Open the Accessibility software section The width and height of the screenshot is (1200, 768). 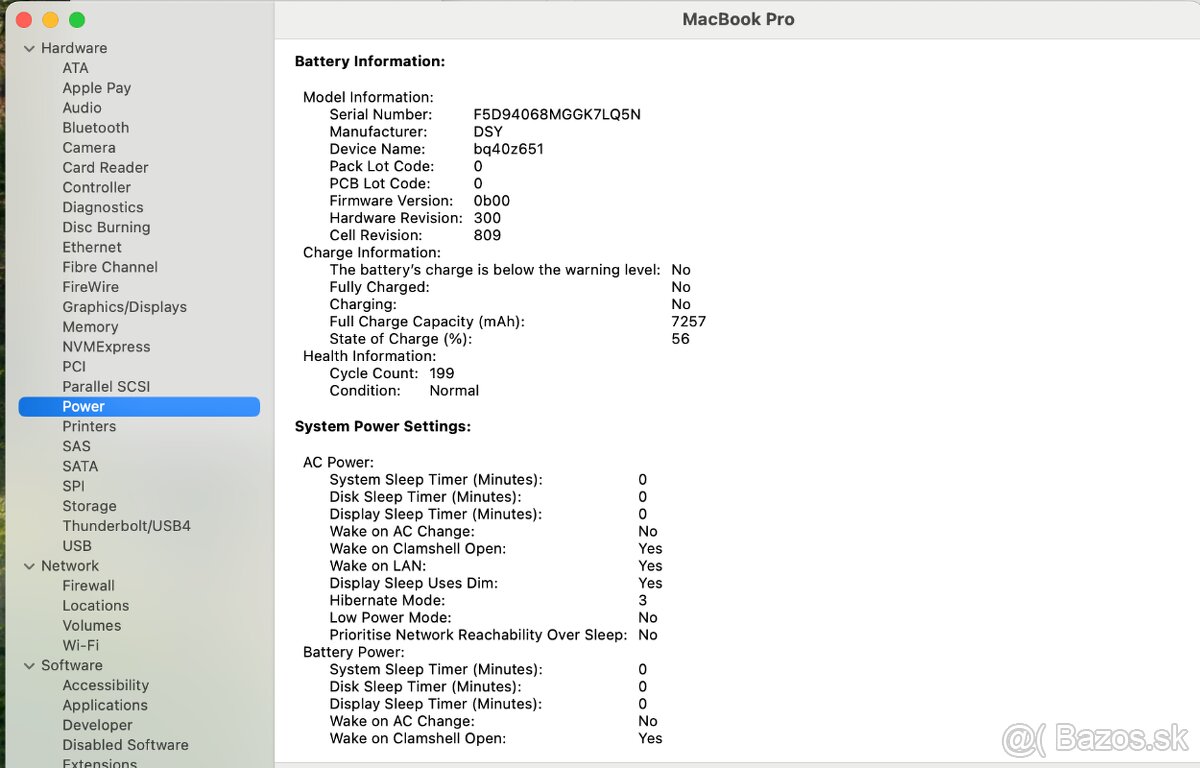[x=105, y=685]
